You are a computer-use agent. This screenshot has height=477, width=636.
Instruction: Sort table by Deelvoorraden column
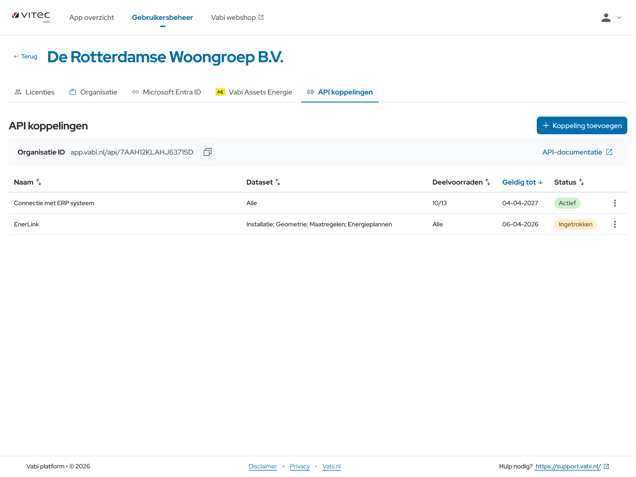(x=461, y=182)
